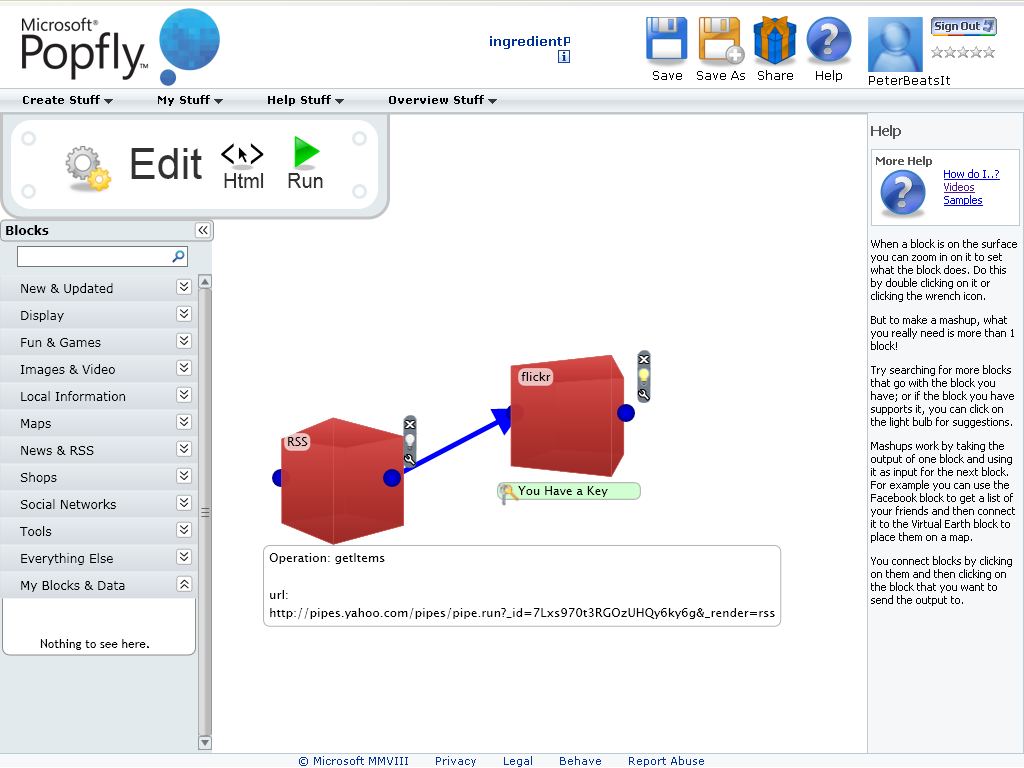Click the Save As icon

pos(720,40)
